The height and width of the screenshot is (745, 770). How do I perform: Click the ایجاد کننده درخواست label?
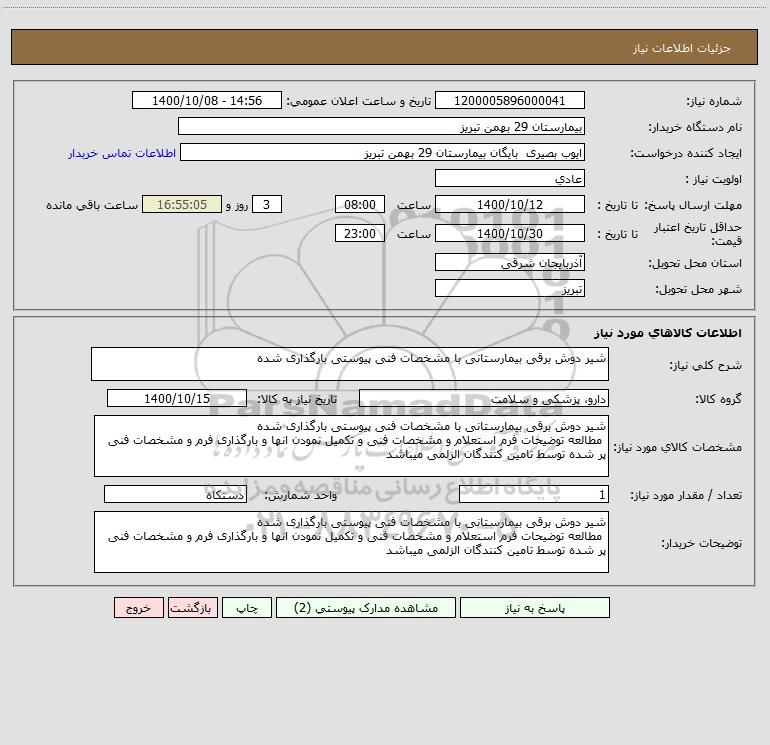686,153
